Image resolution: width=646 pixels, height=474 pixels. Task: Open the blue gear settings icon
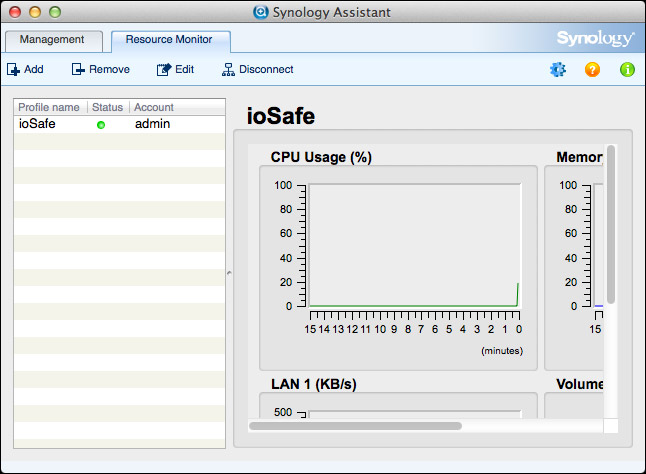pos(558,70)
